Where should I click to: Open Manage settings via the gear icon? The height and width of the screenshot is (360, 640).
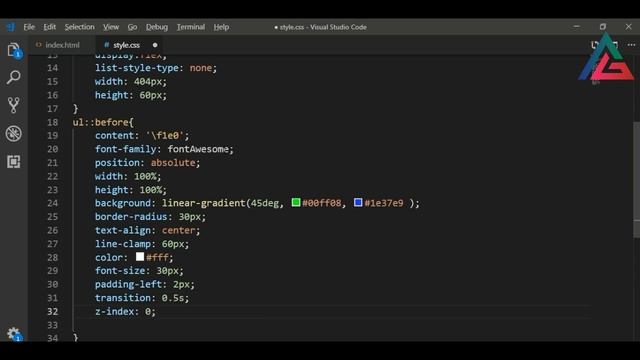tap(13, 334)
